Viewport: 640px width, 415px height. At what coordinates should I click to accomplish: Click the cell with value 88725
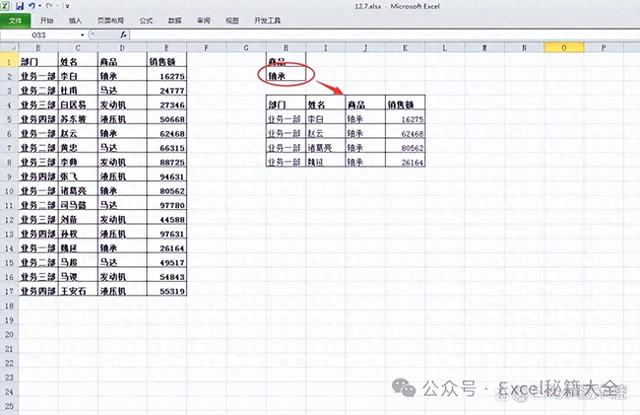click(x=167, y=162)
